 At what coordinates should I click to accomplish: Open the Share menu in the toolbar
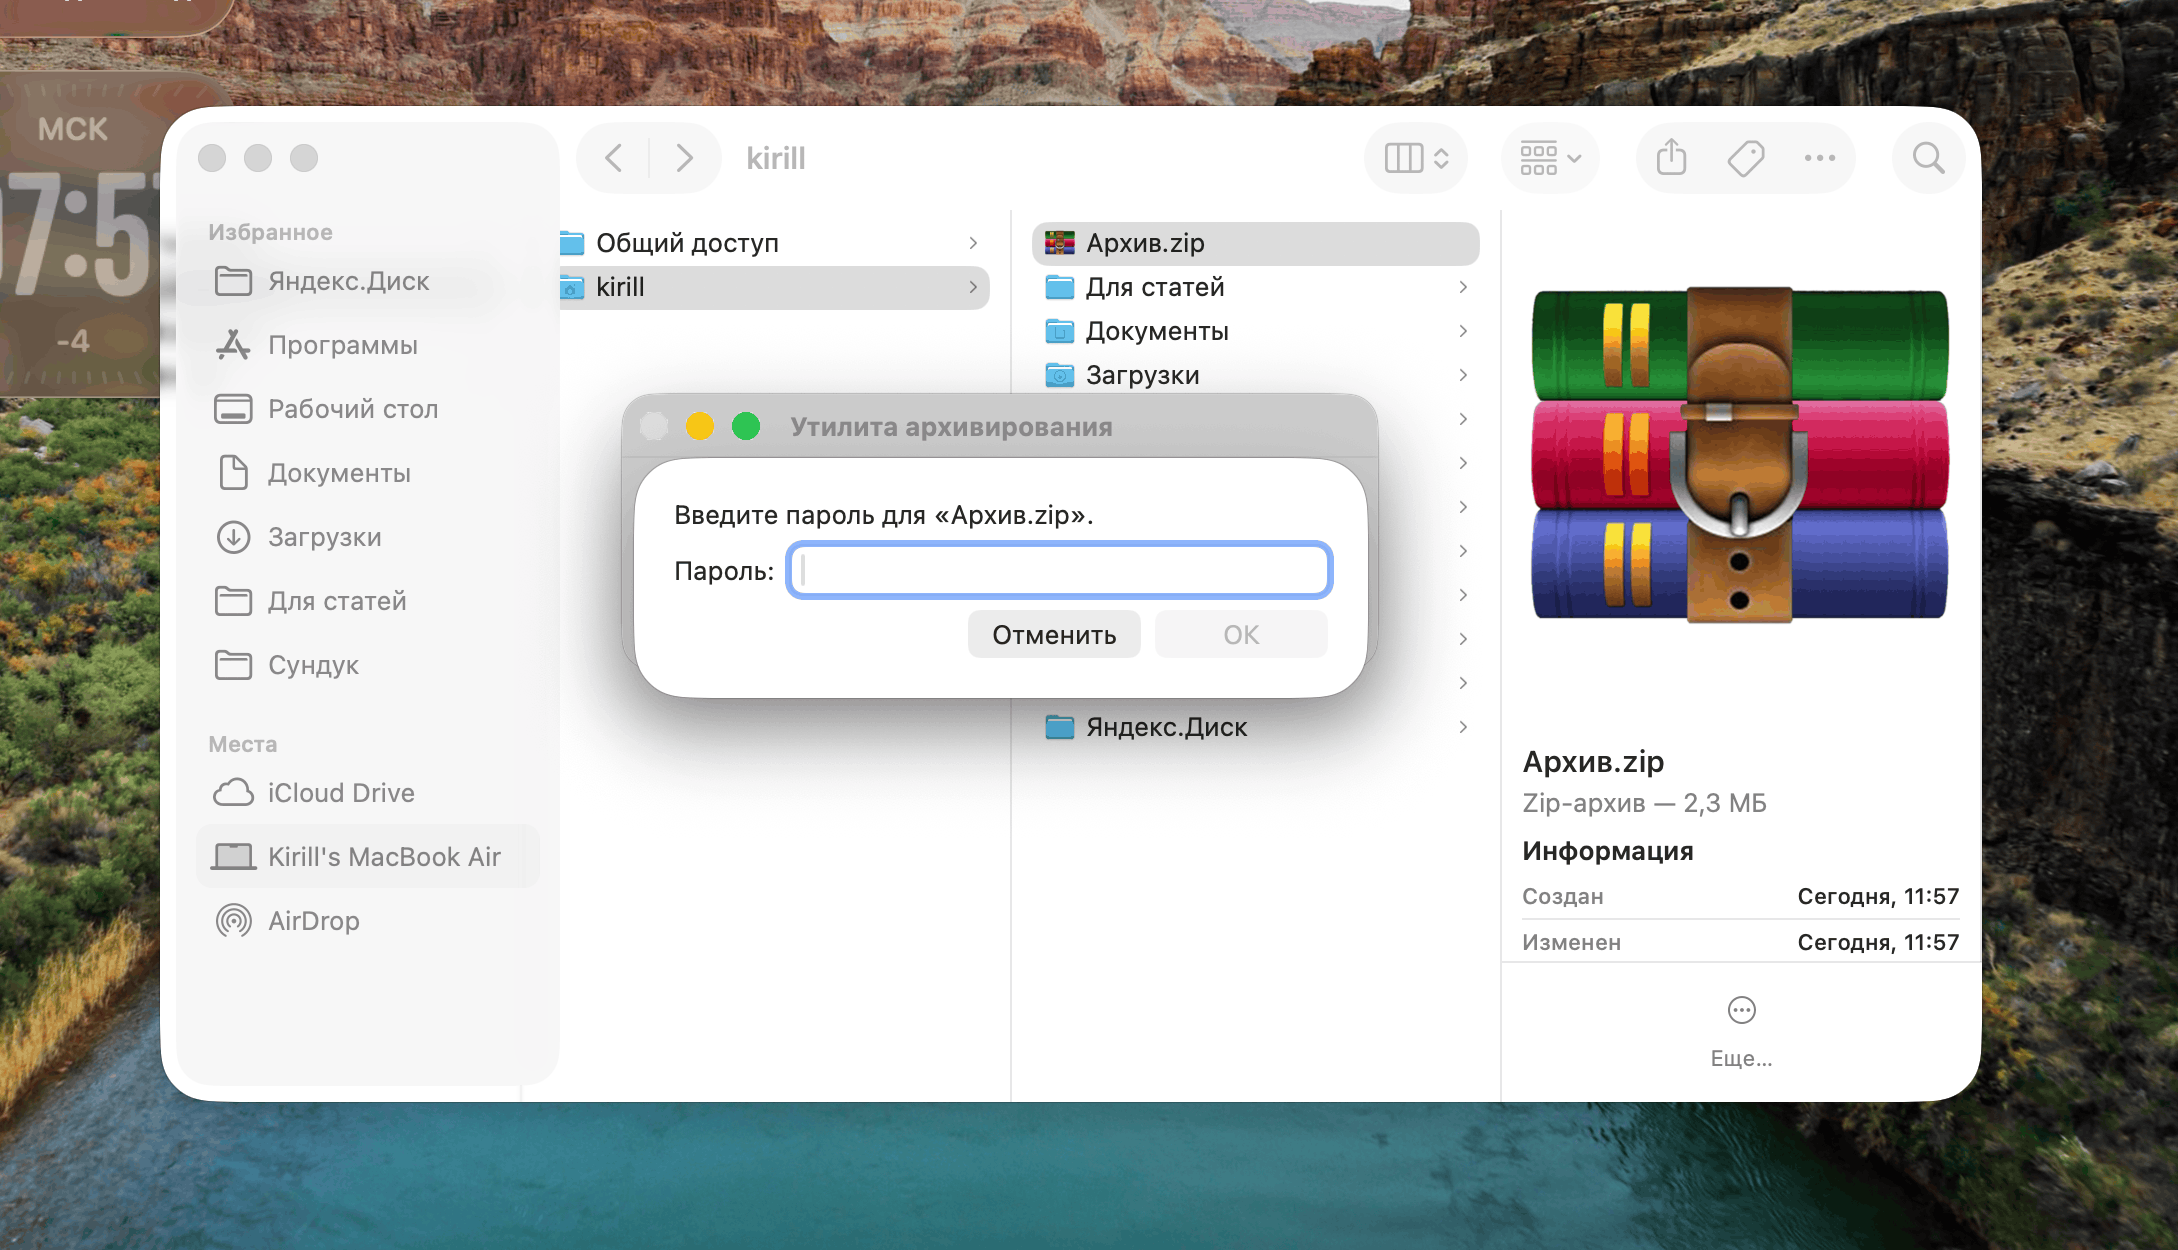(1669, 157)
